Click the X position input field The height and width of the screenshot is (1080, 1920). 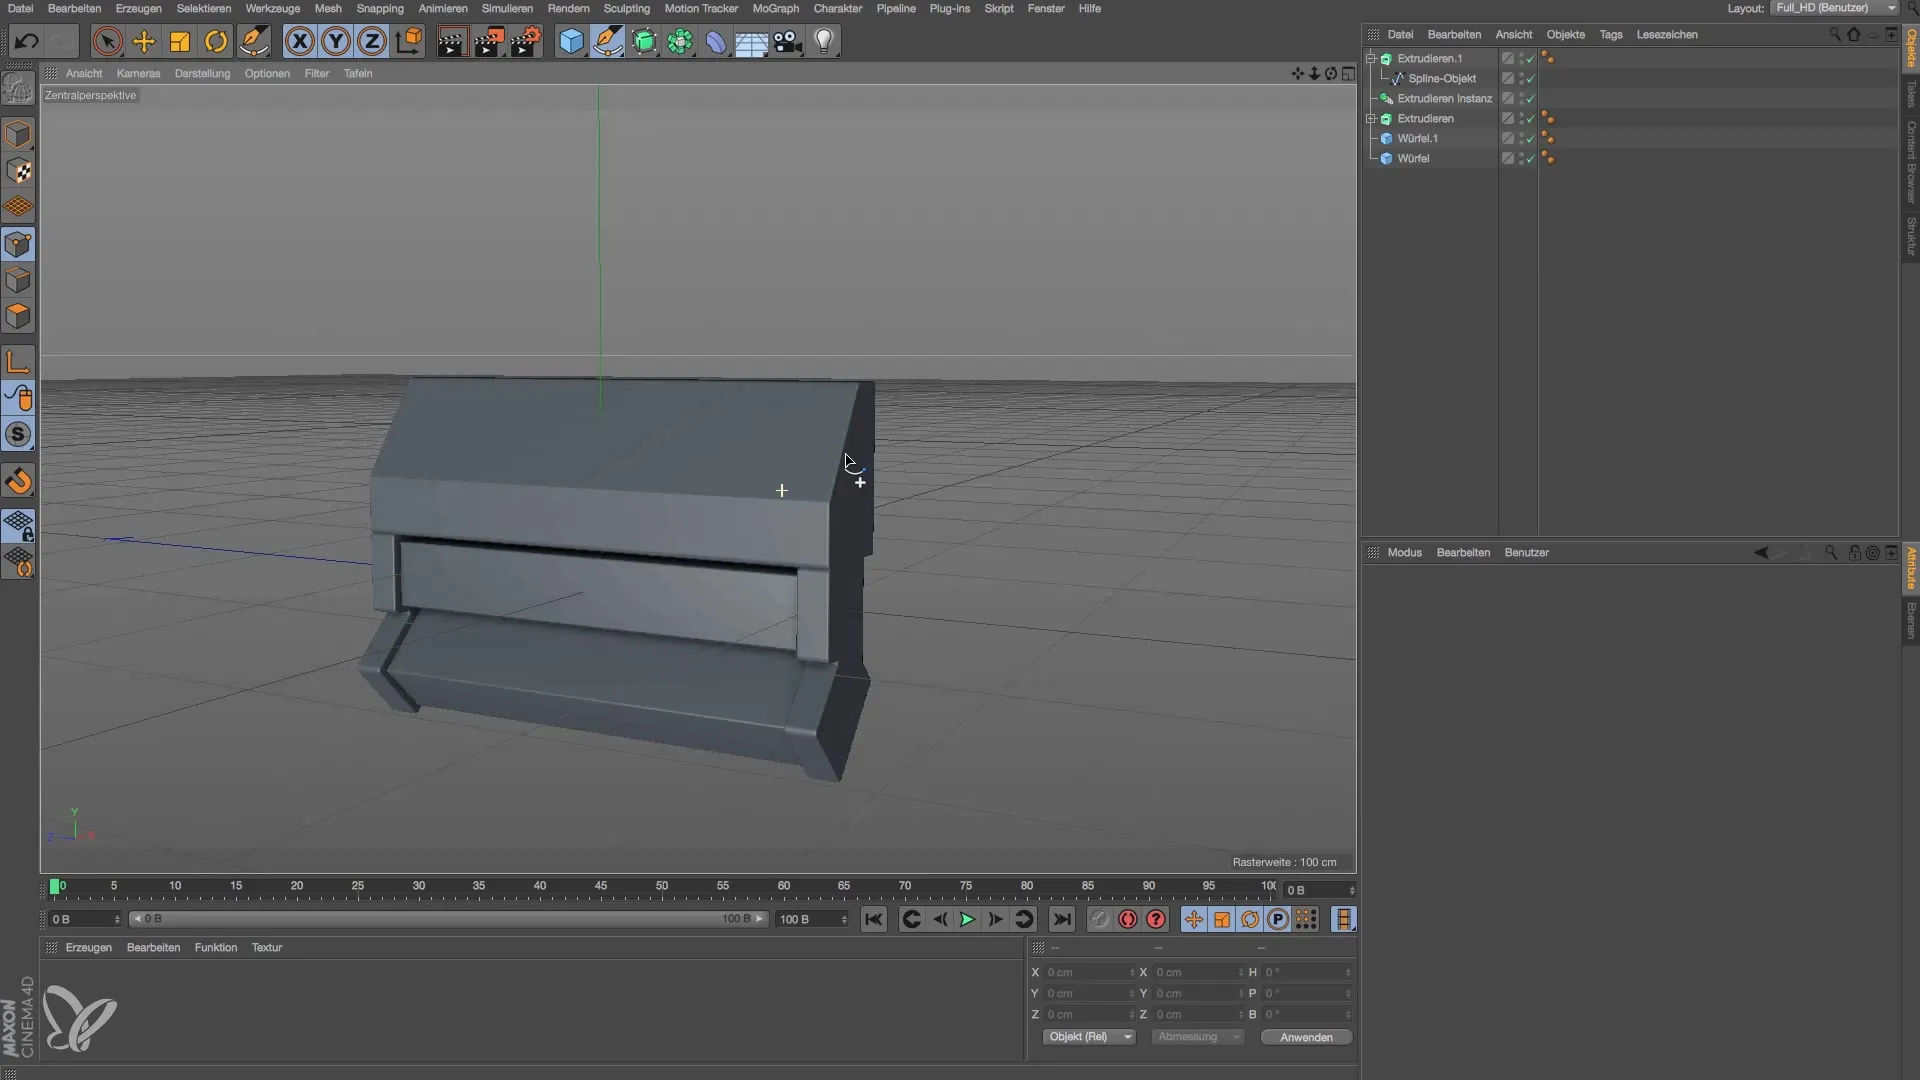point(1088,972)
